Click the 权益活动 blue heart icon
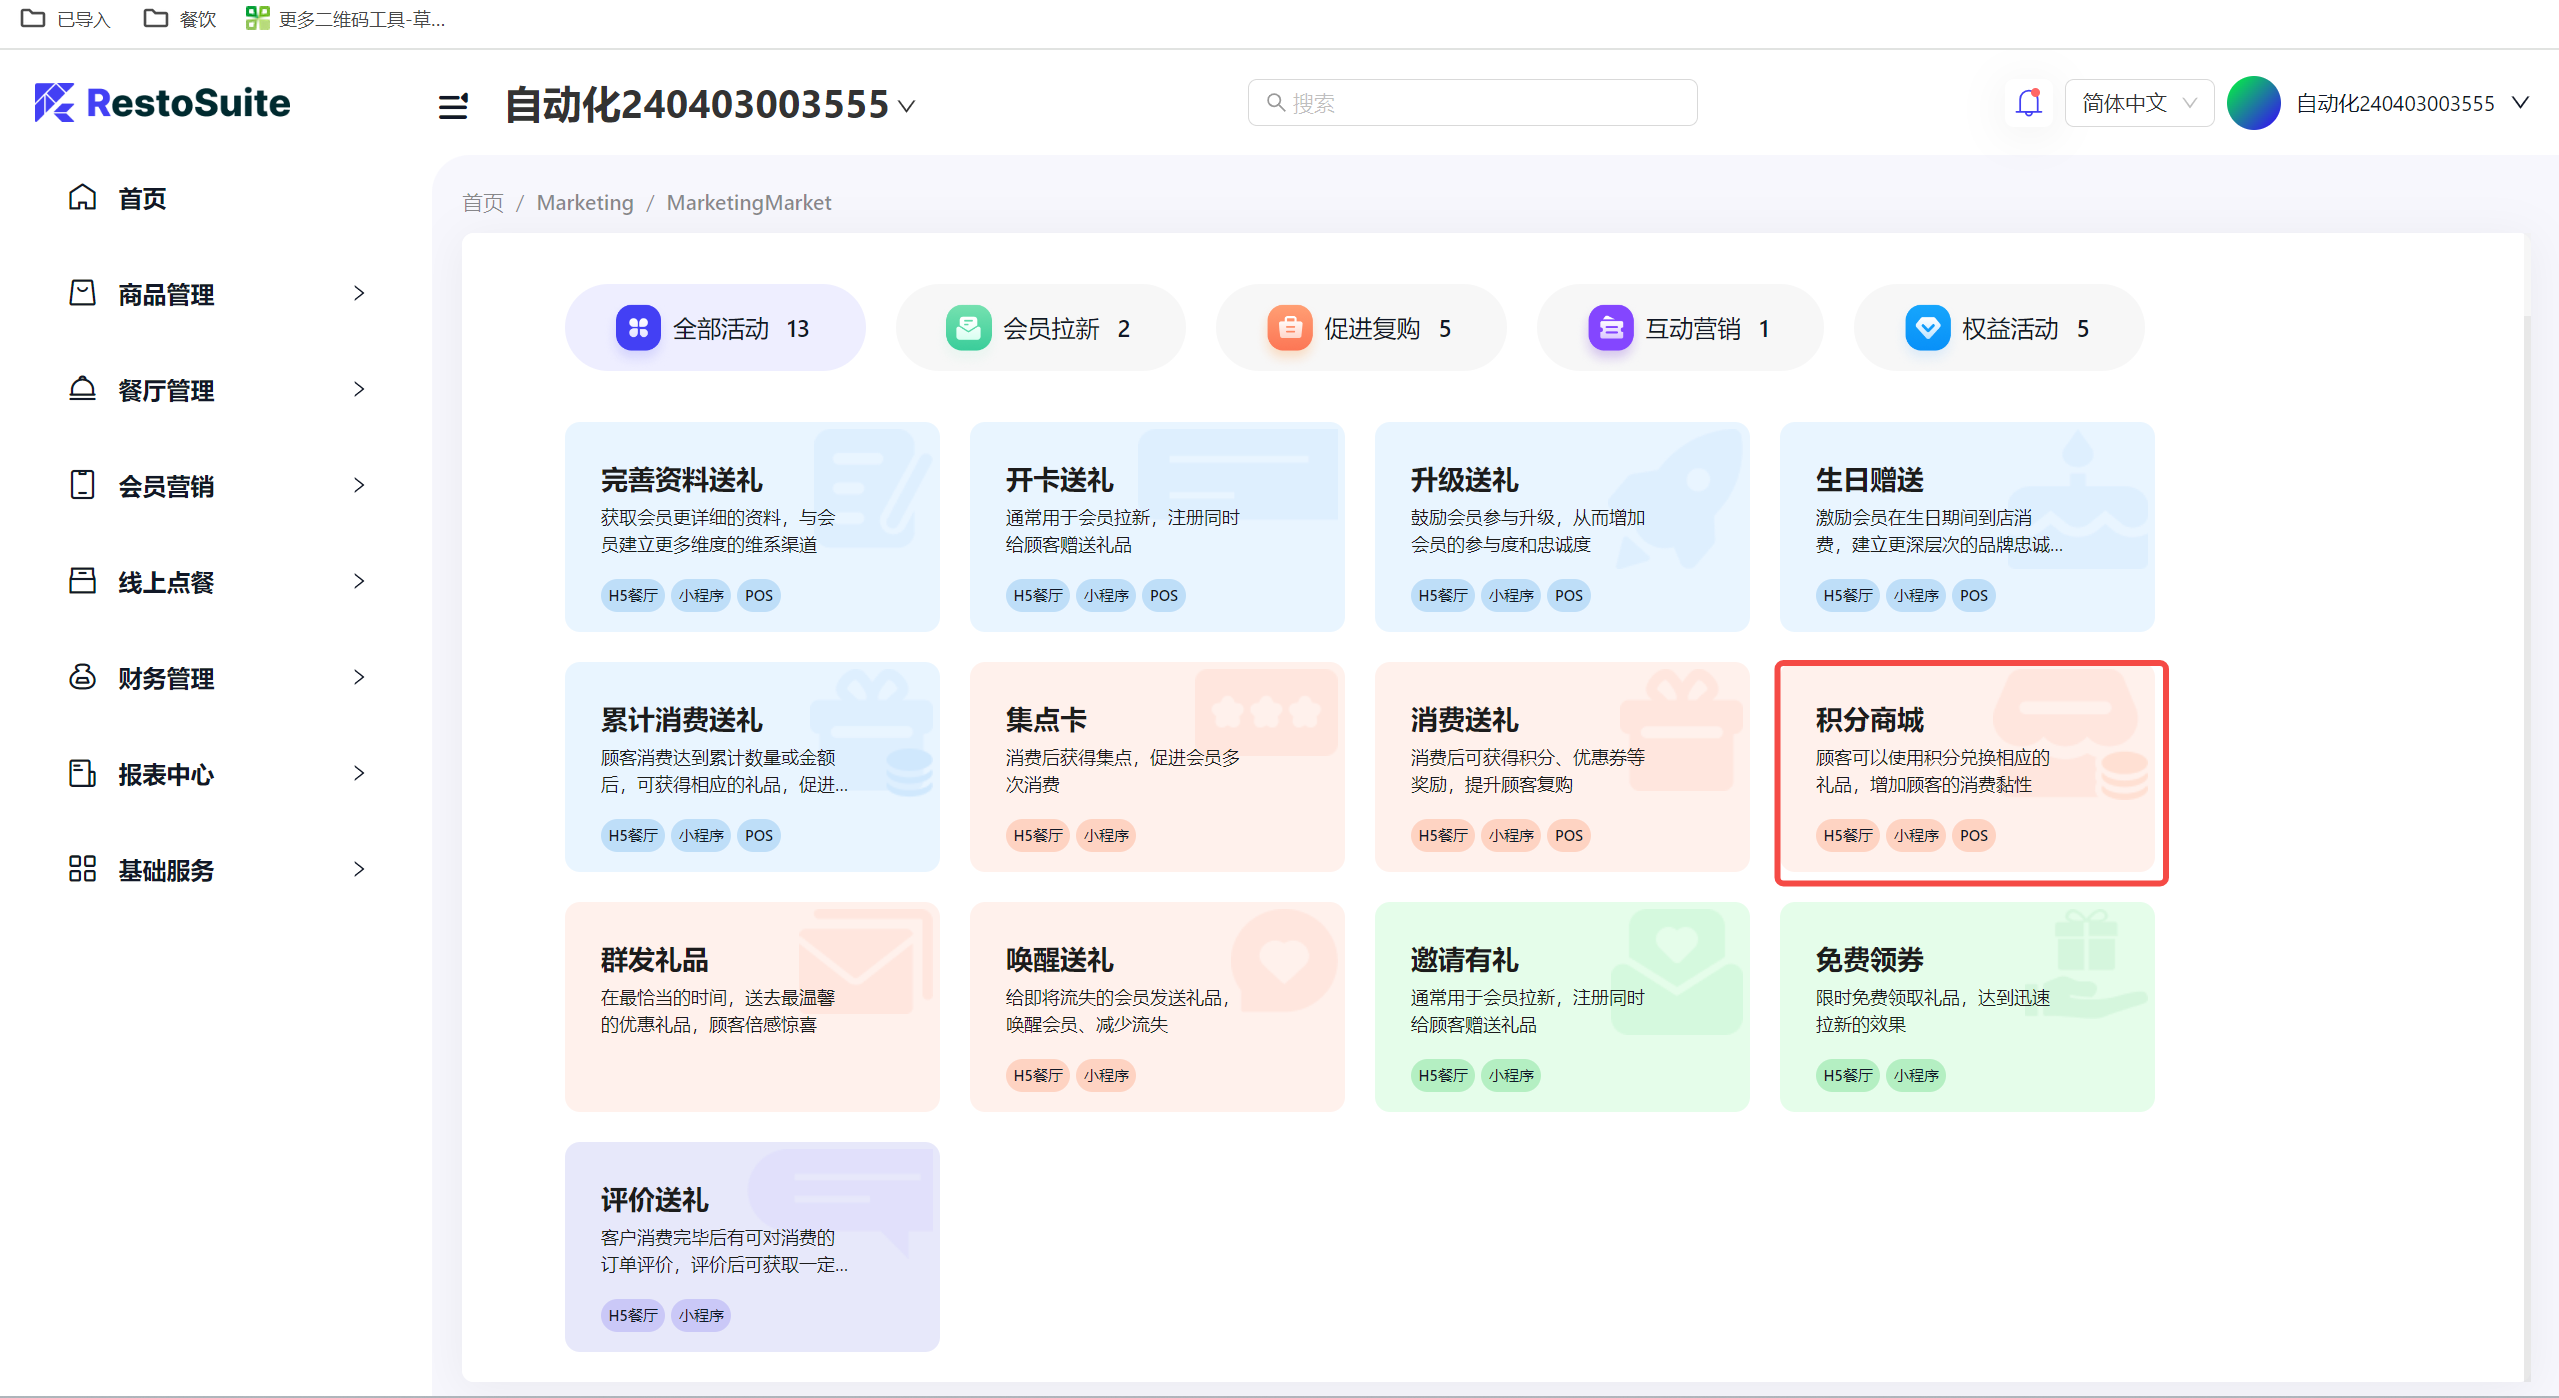The image size is (2559, 1398). pos(1927,328)
